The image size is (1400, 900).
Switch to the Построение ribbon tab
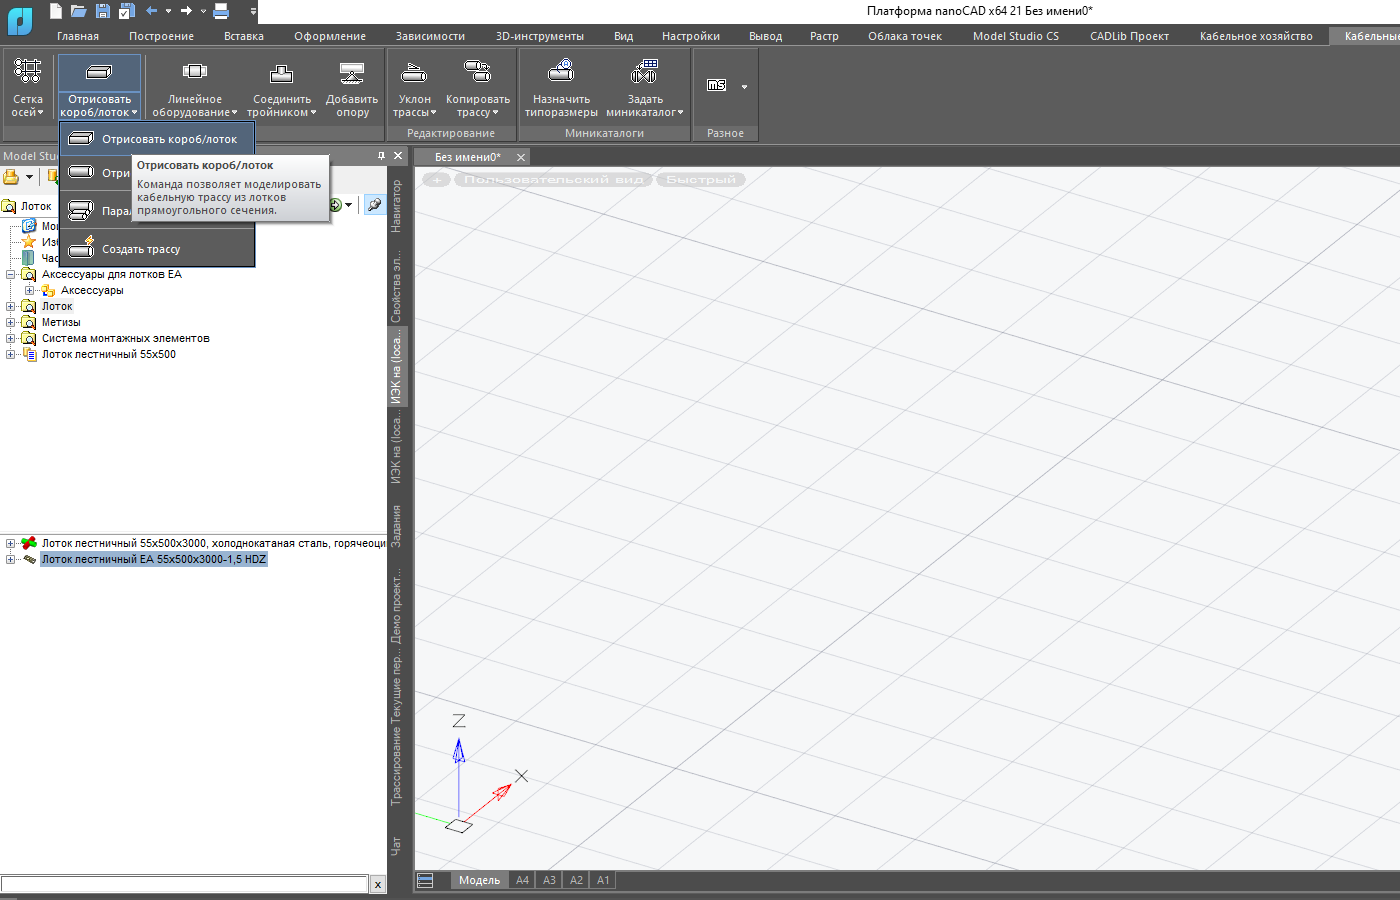coord(161,36)
